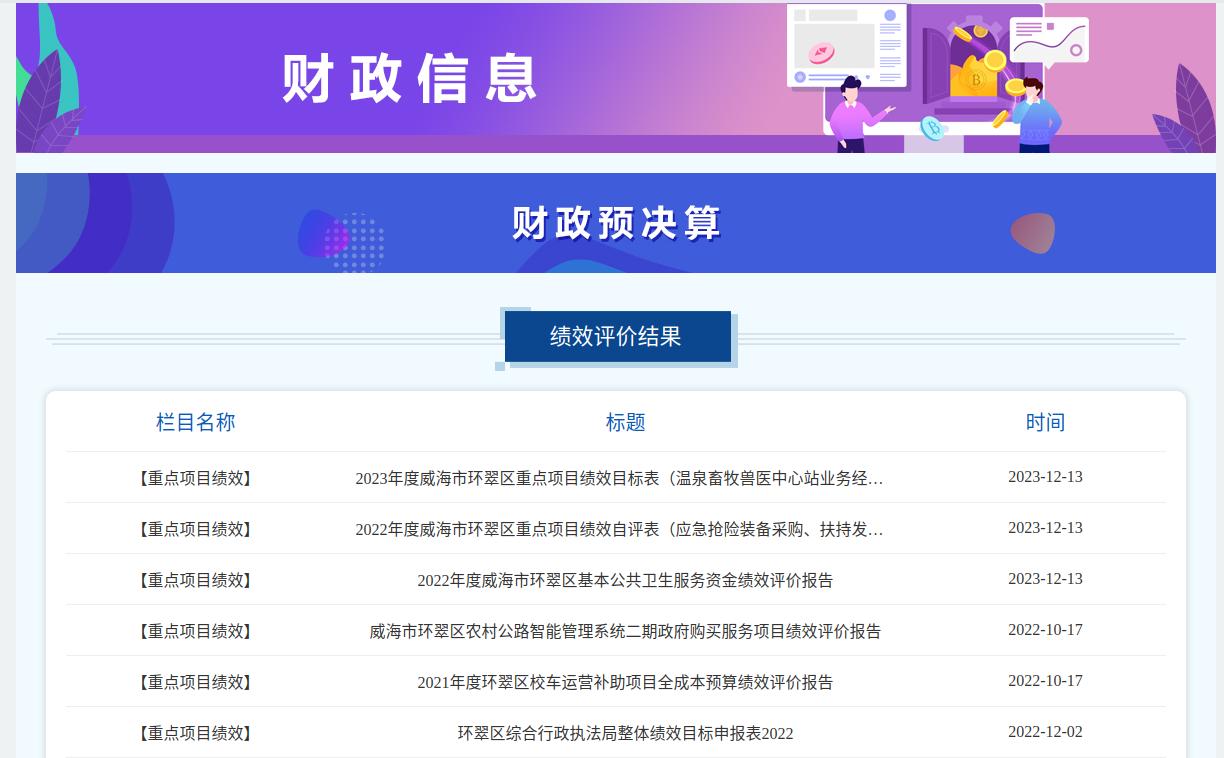Click 【重点项目绩效】 tag beside 基本公共卫生服务 report
The width and height of the screenshot is (1224, 758).
click(195, 580)
